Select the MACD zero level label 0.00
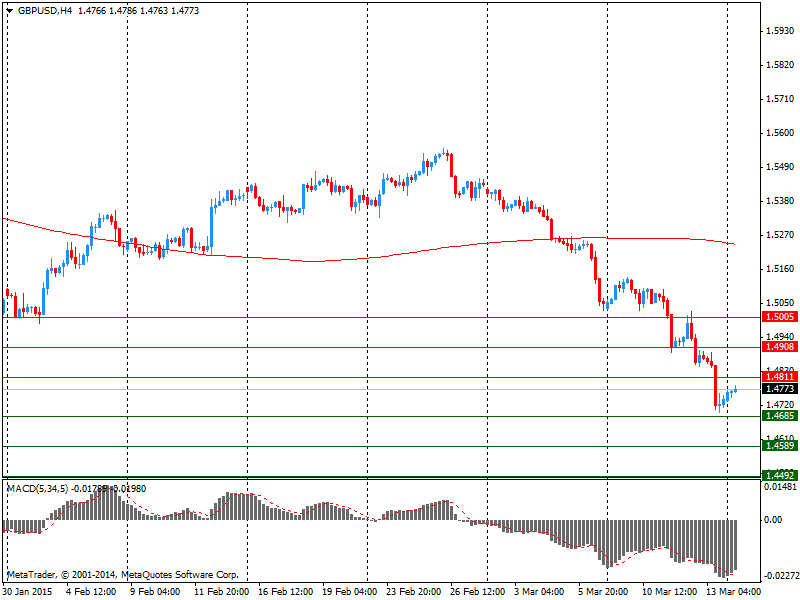This screenshot has height=600, width=800. click(773, 519)
